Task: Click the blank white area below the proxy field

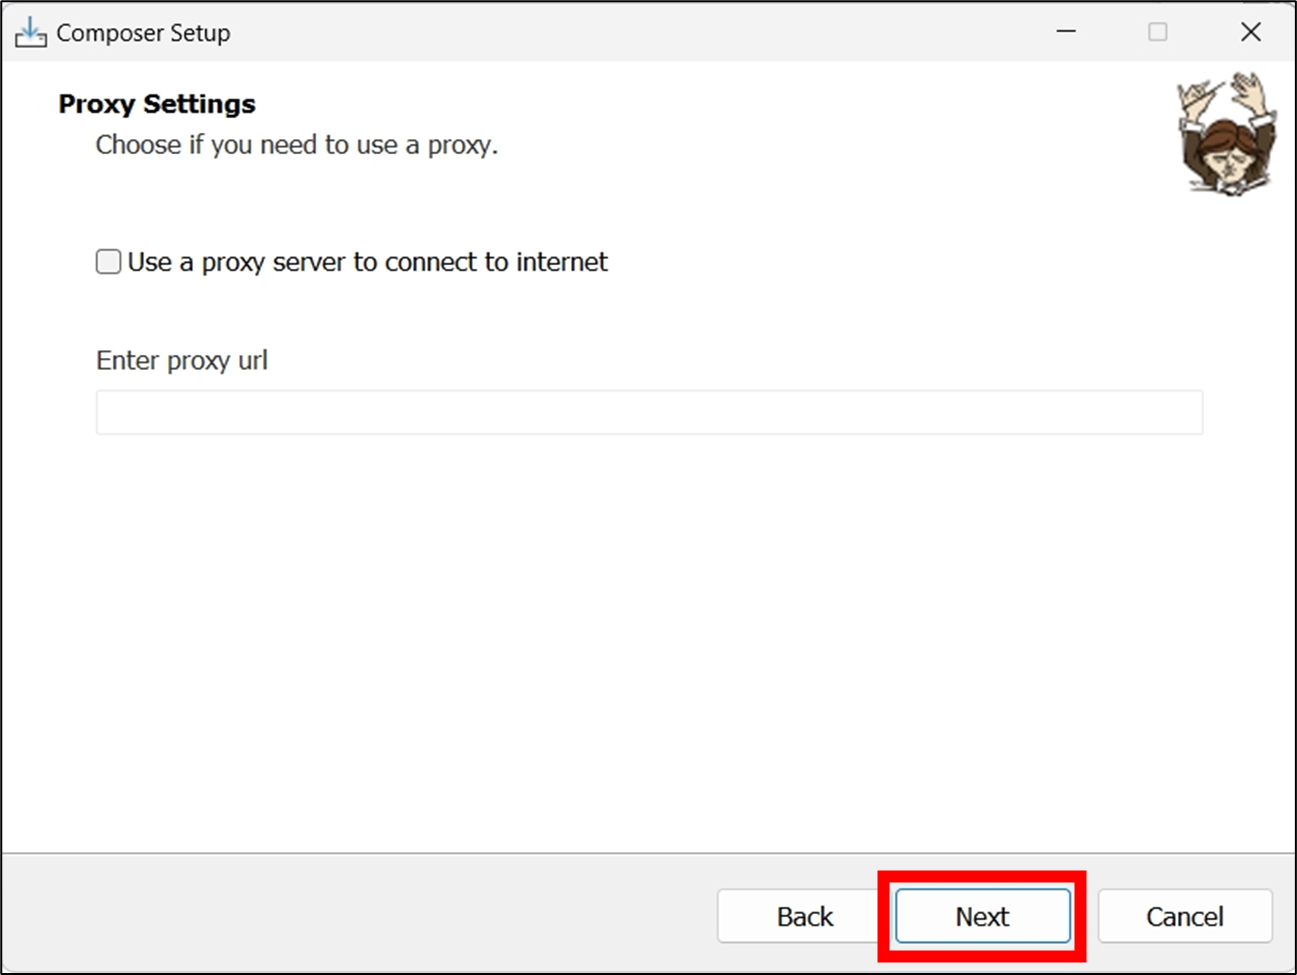Action: (648, 640)
